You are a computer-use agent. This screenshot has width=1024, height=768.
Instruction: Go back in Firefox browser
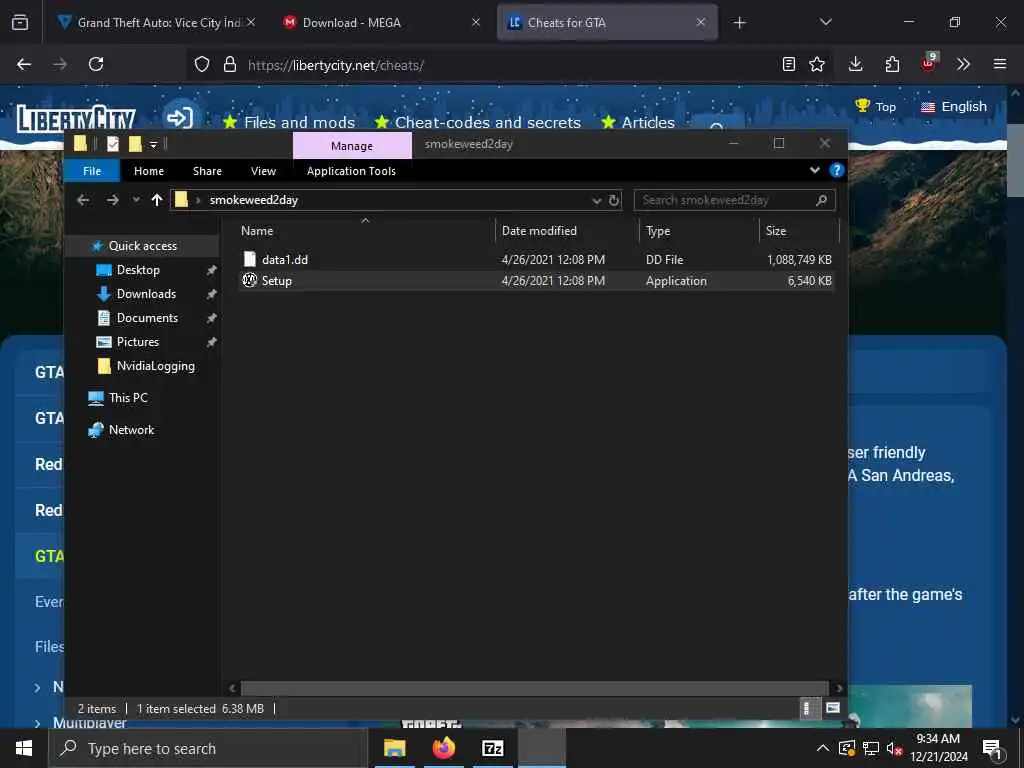click(x=24, y=64)
